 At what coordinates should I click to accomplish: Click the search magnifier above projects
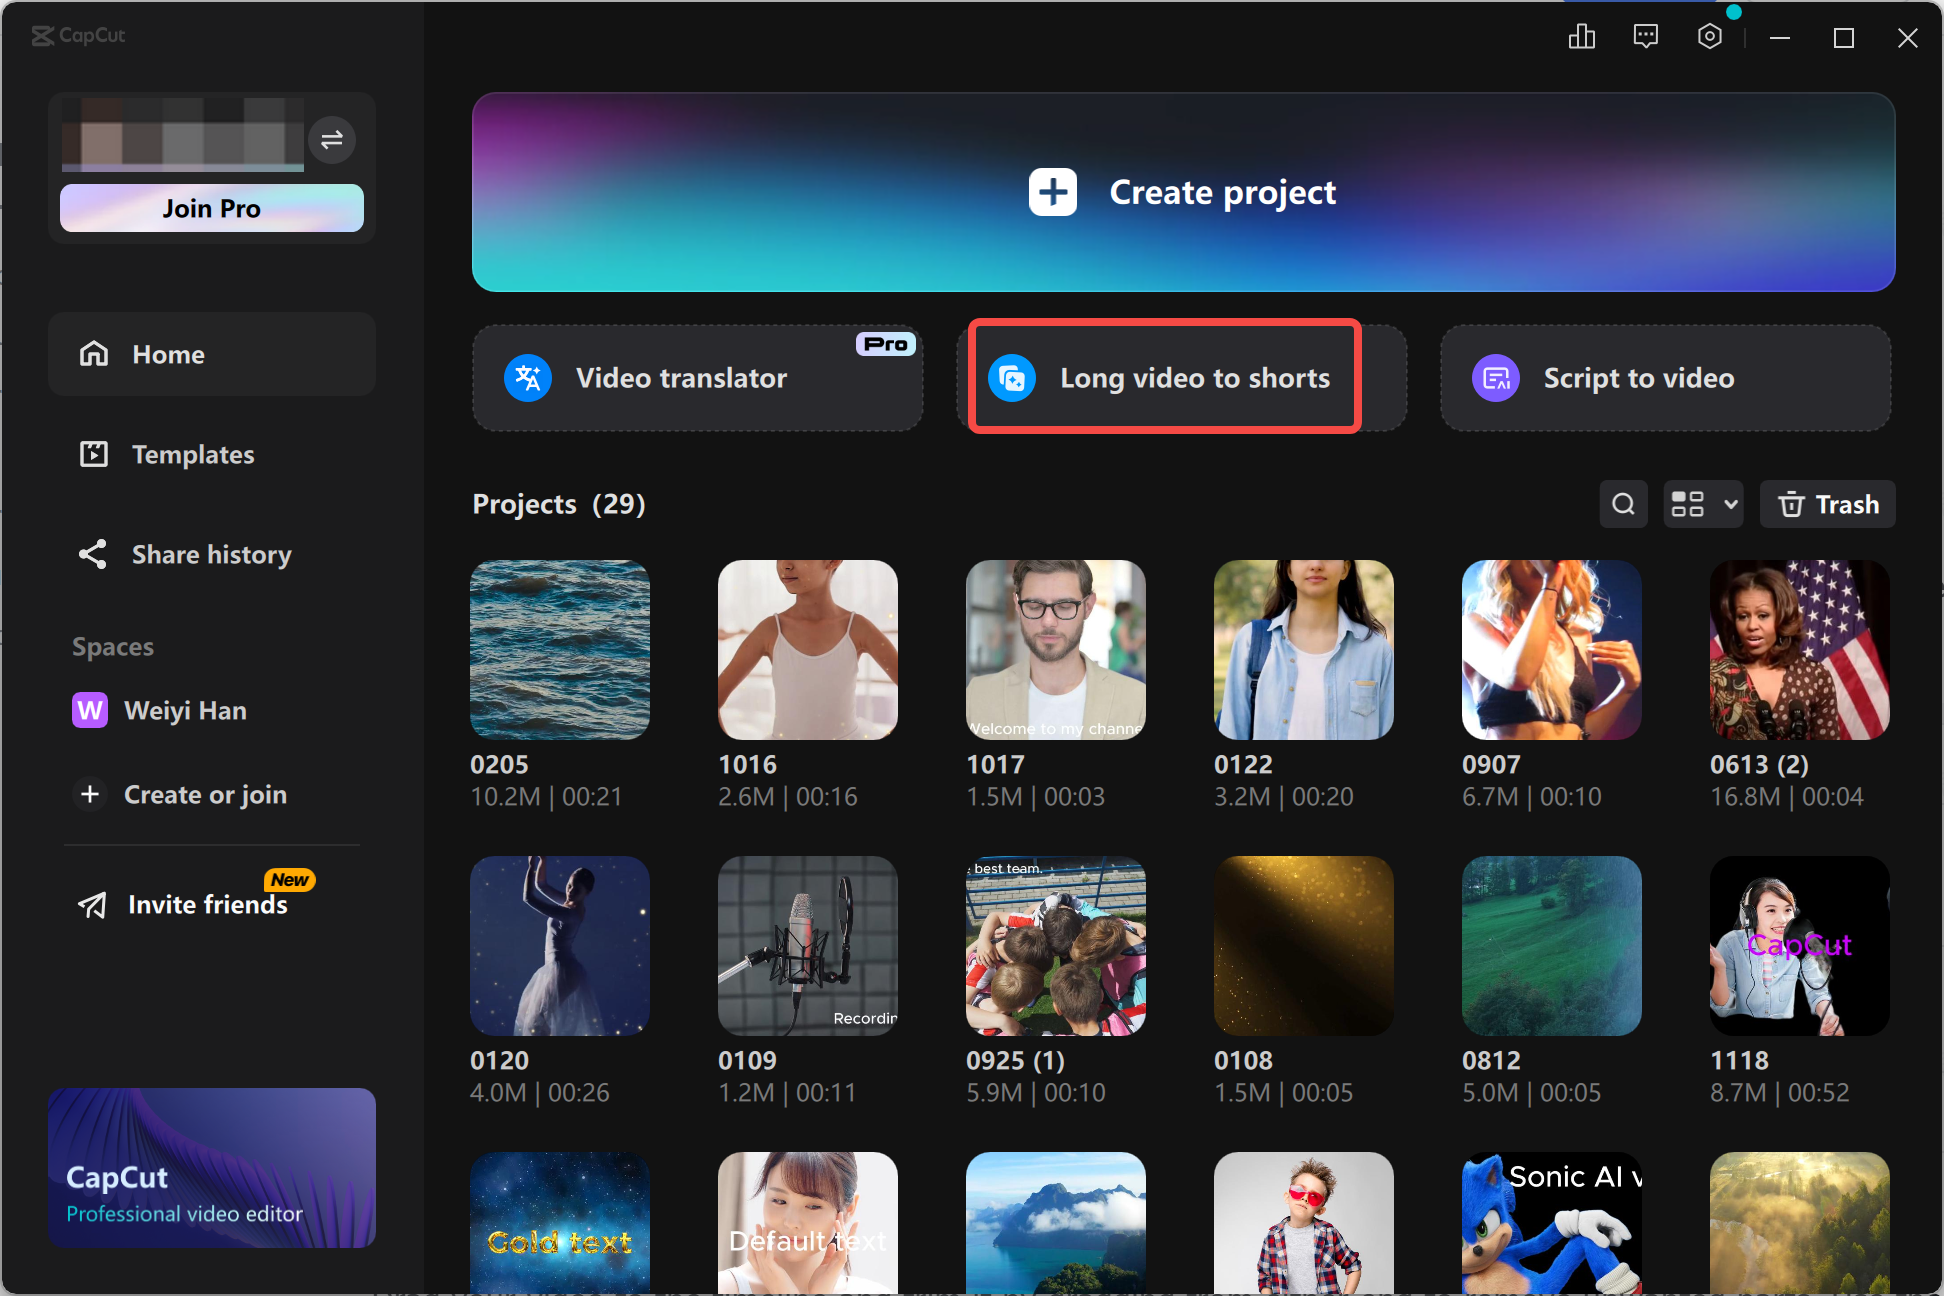1623,504
